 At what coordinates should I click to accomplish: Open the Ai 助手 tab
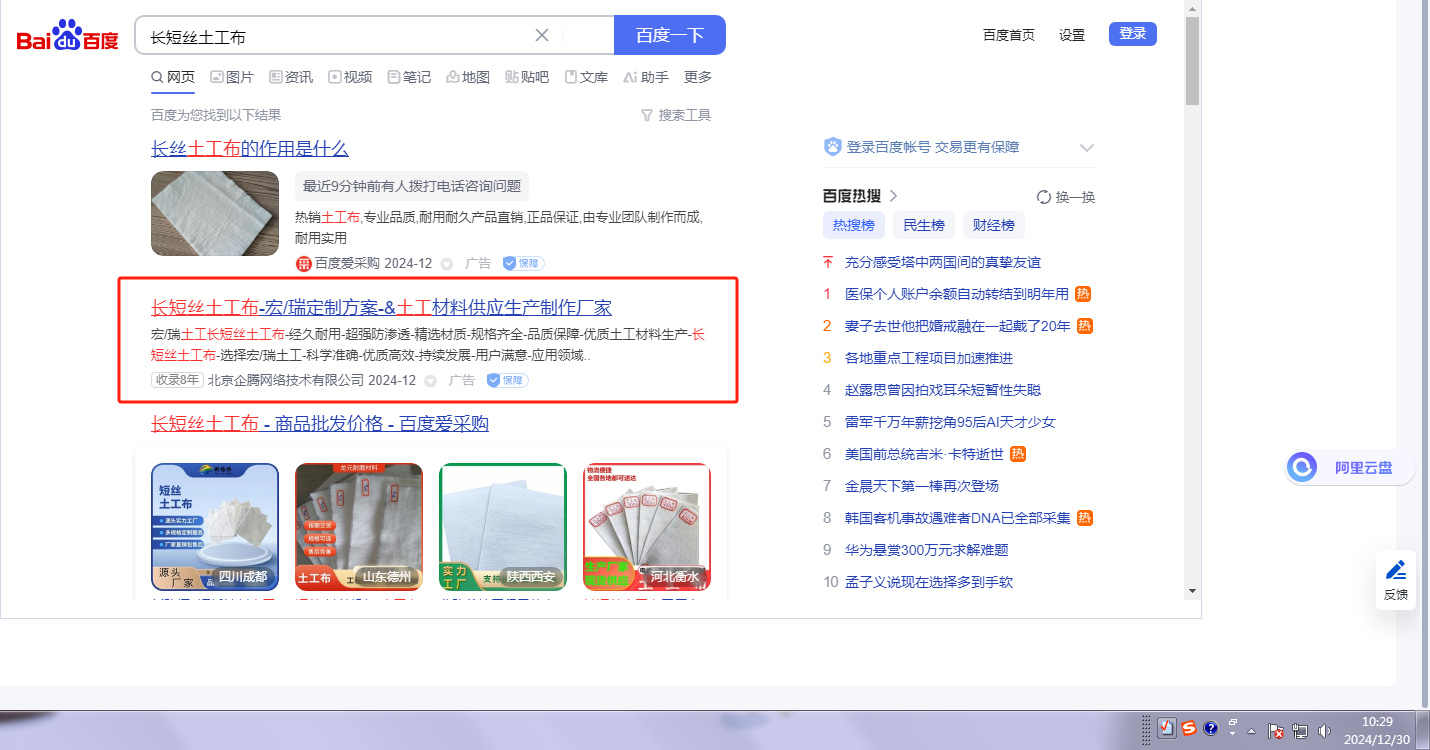646,77
